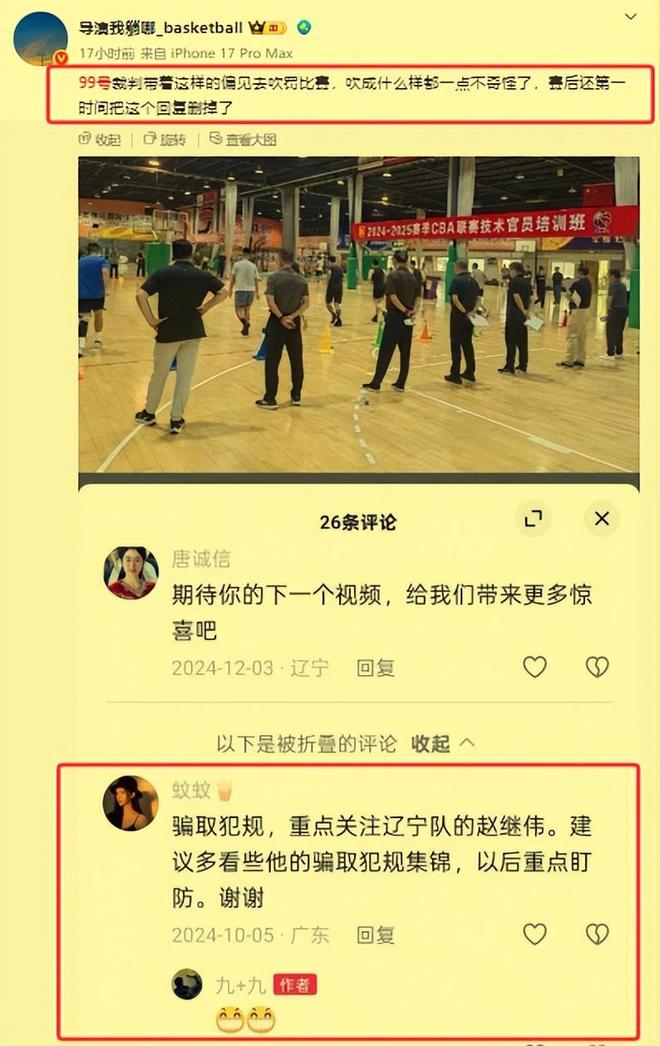
Task: Open 蚊蚊's profile avatar
Action: (131, 803)
